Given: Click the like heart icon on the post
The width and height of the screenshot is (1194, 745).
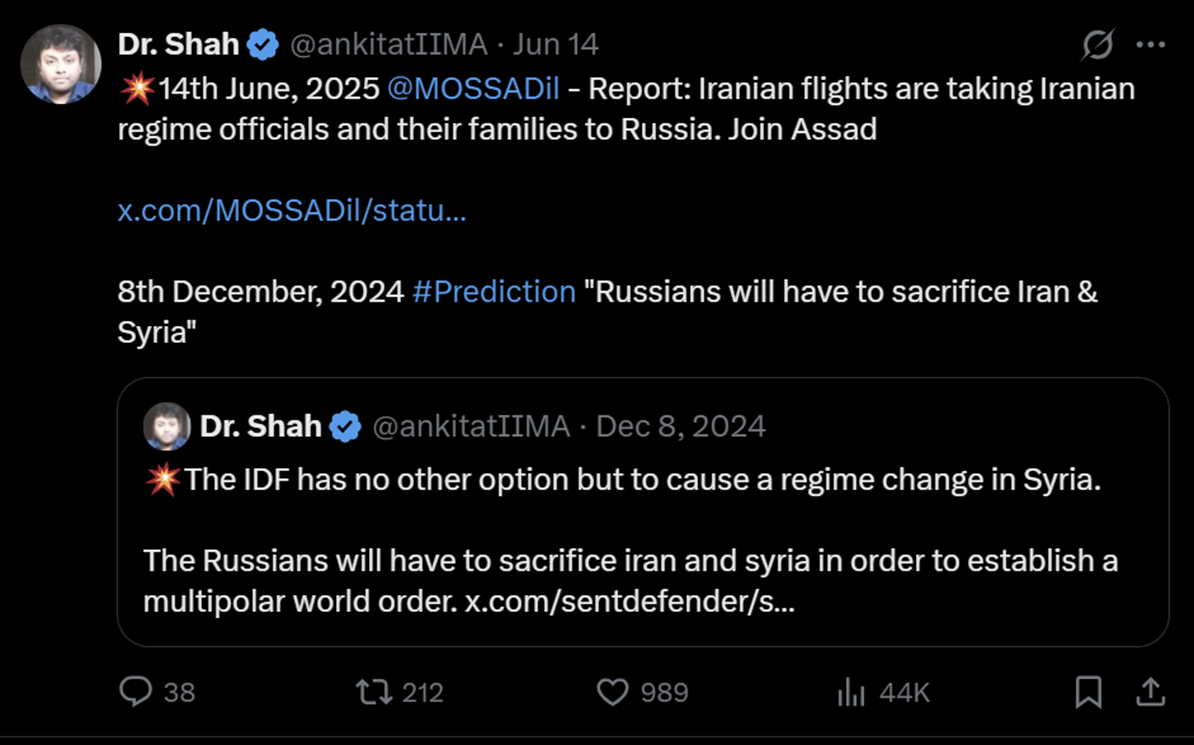Looking at the screenshot, I should (612, 691).
